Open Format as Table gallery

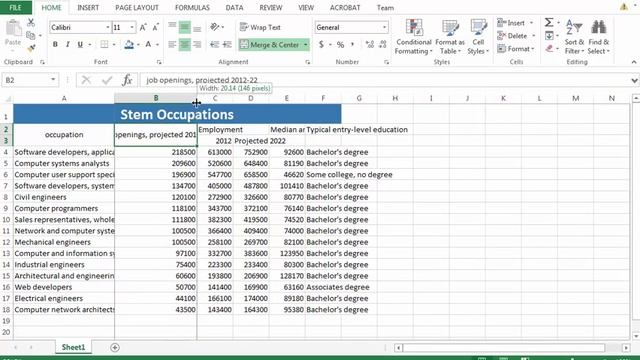click(450, 37)
